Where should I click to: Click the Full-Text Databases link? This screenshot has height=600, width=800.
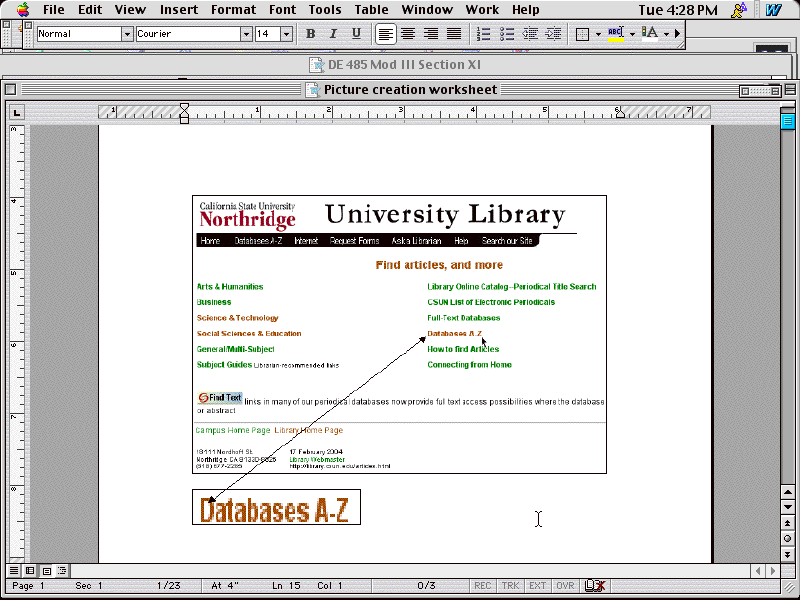[x=464, y=318]
